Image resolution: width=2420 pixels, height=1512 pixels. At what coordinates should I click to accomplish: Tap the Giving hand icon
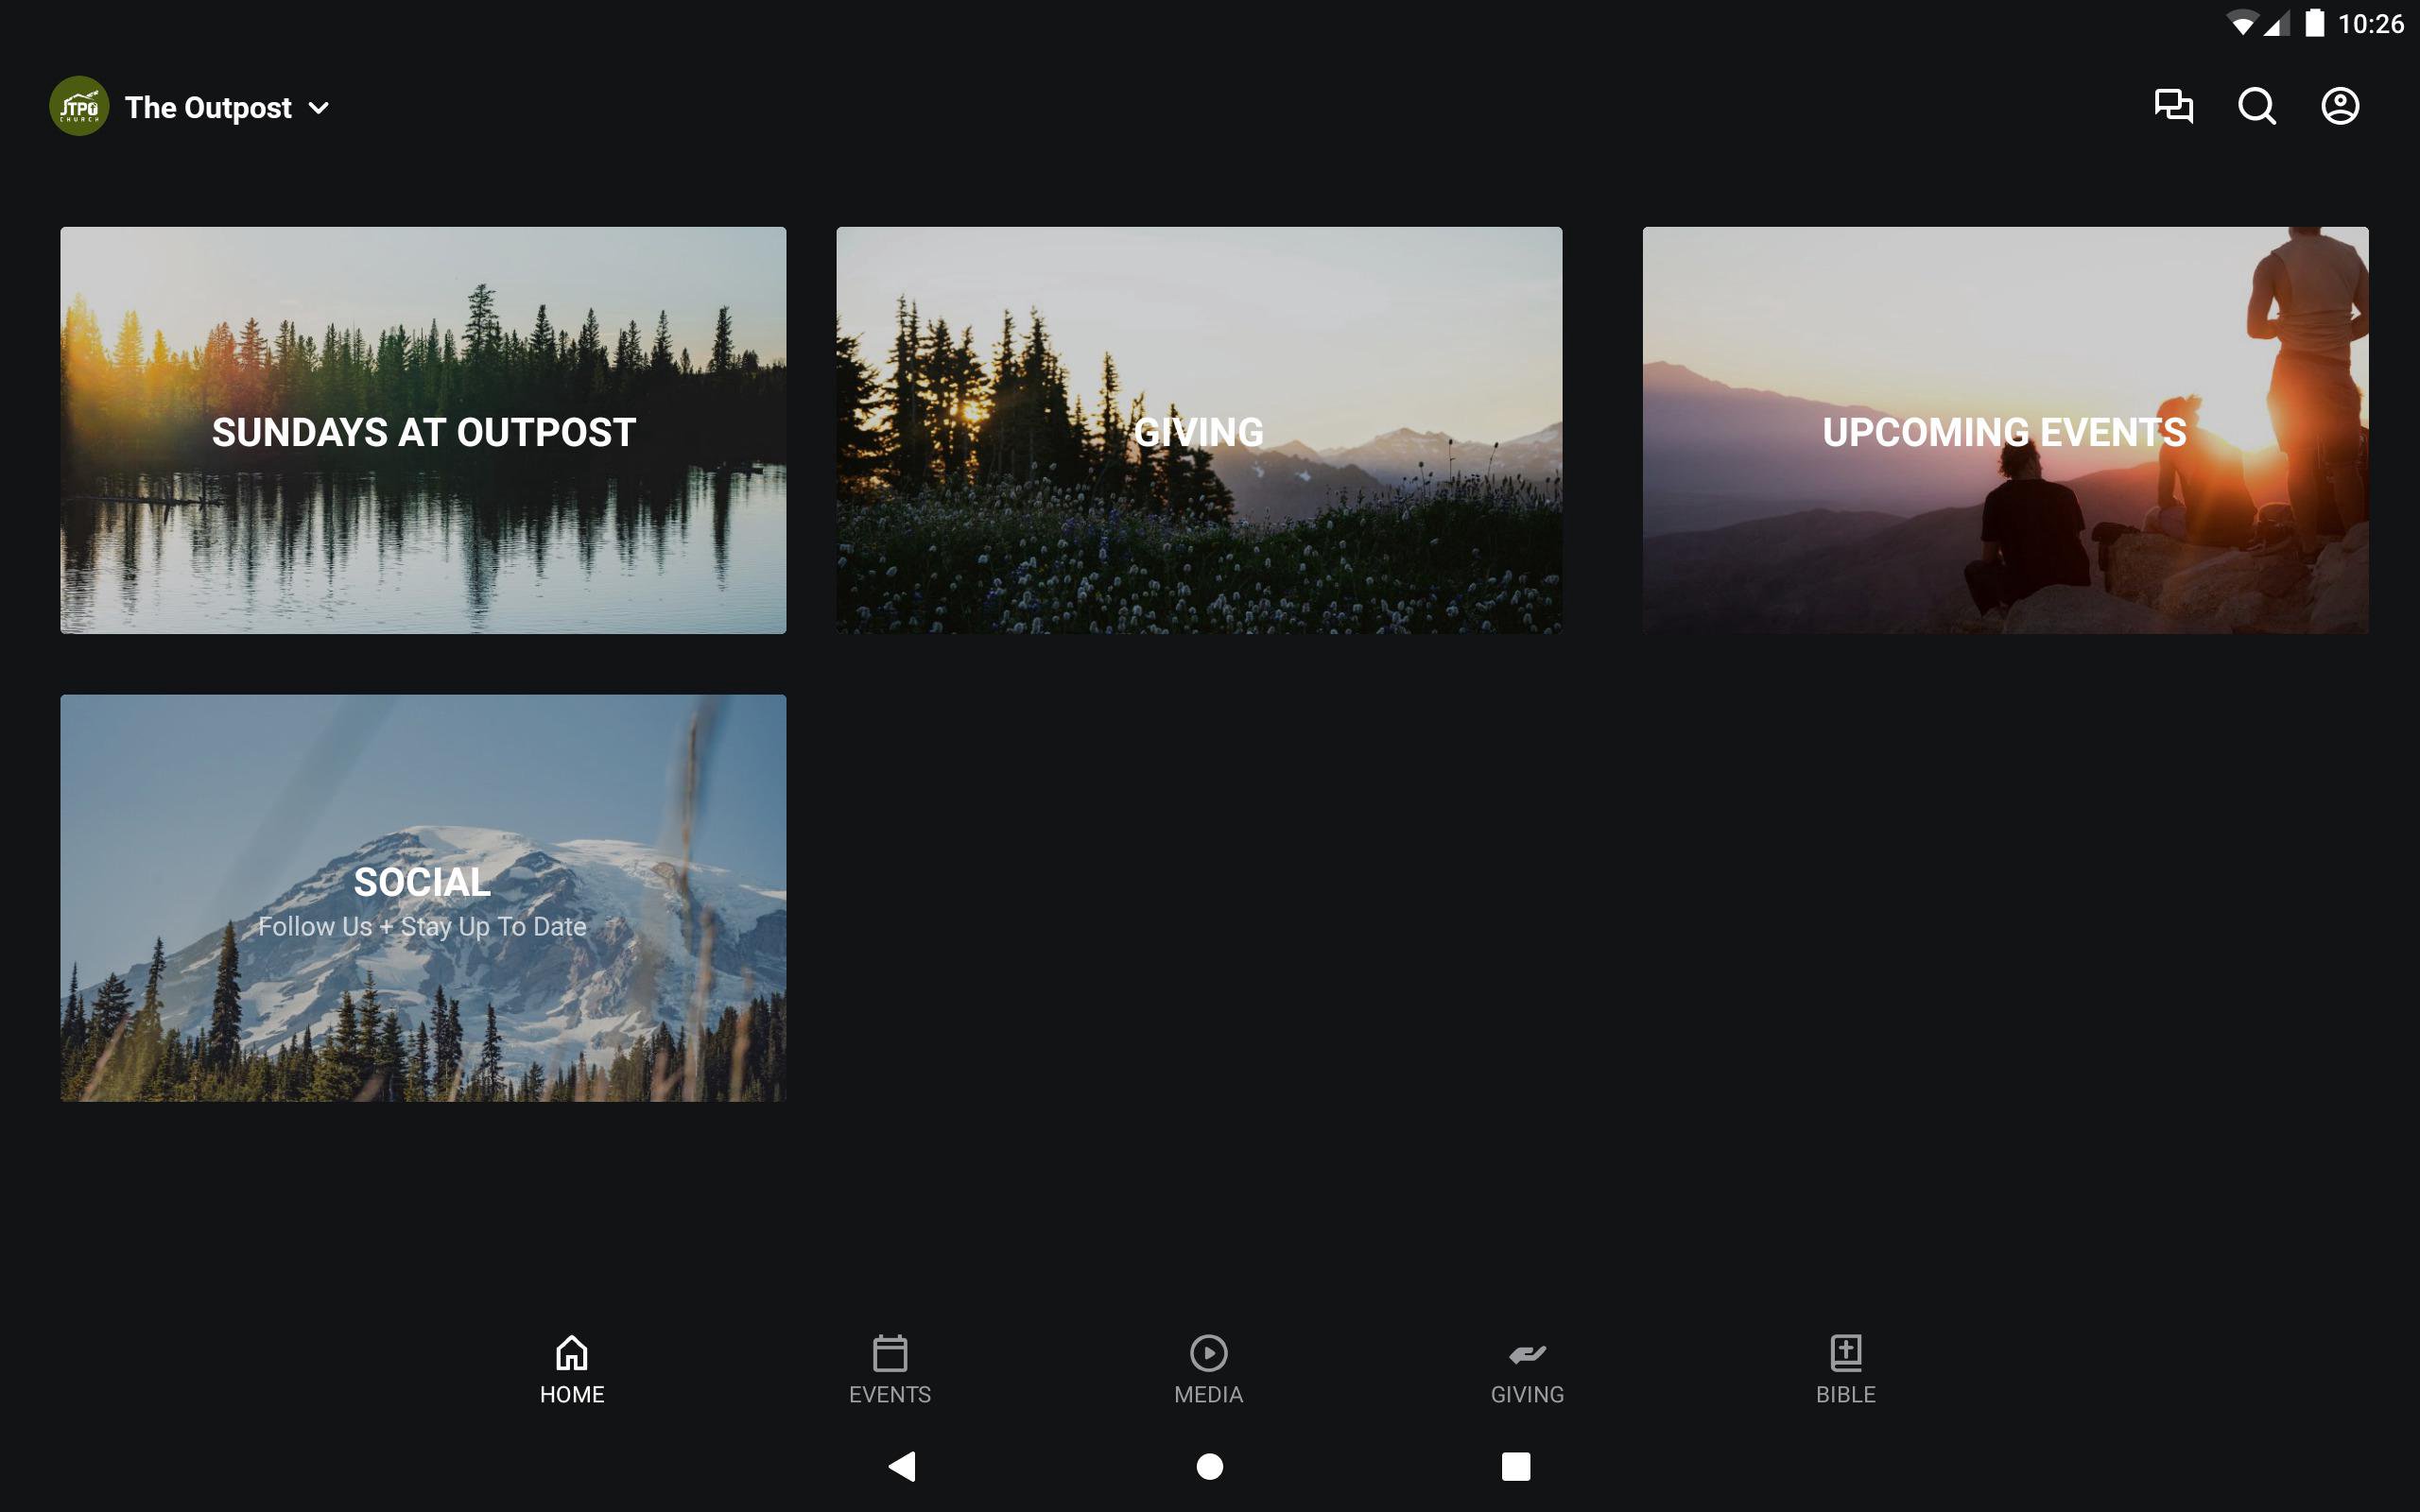click(1527, 1353)
